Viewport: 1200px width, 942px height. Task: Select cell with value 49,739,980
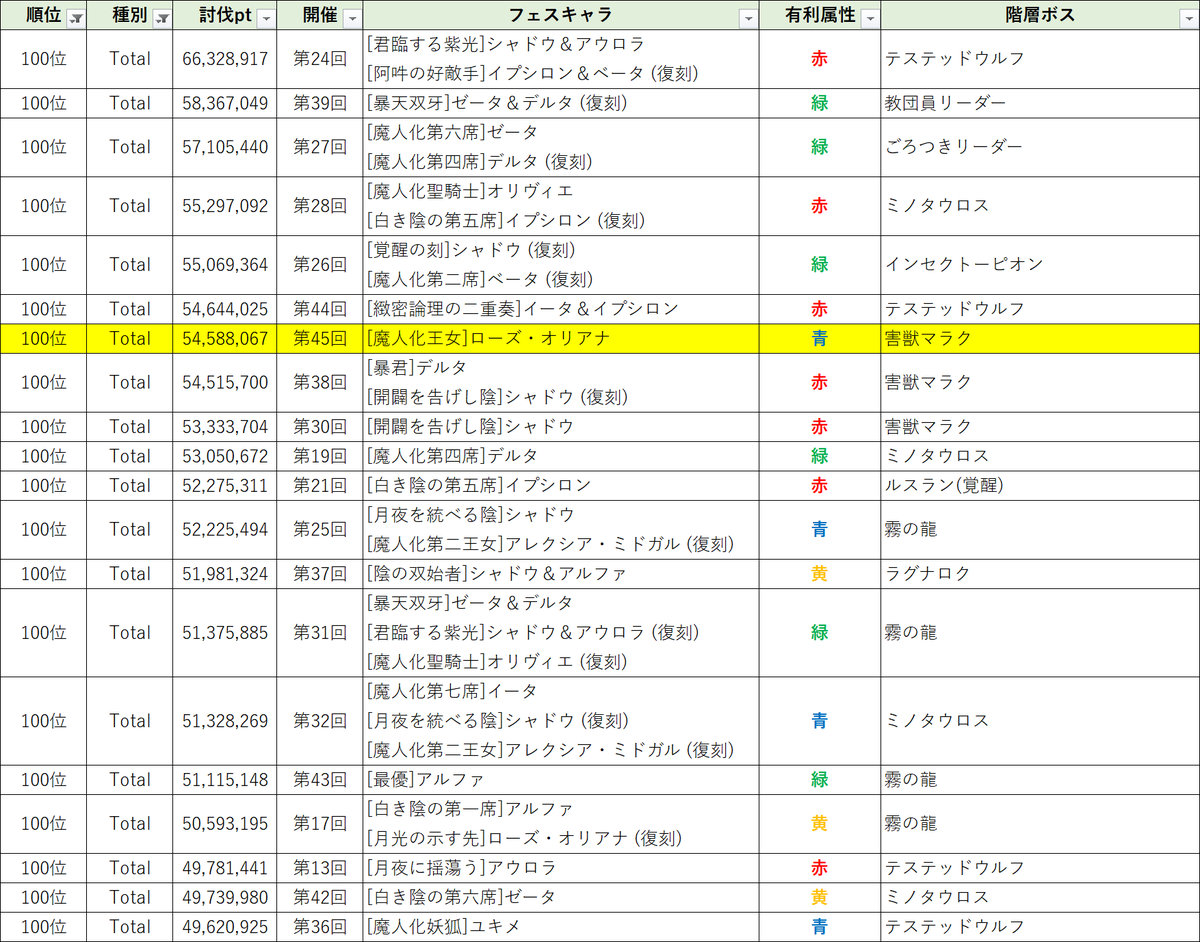pos(225,897)
